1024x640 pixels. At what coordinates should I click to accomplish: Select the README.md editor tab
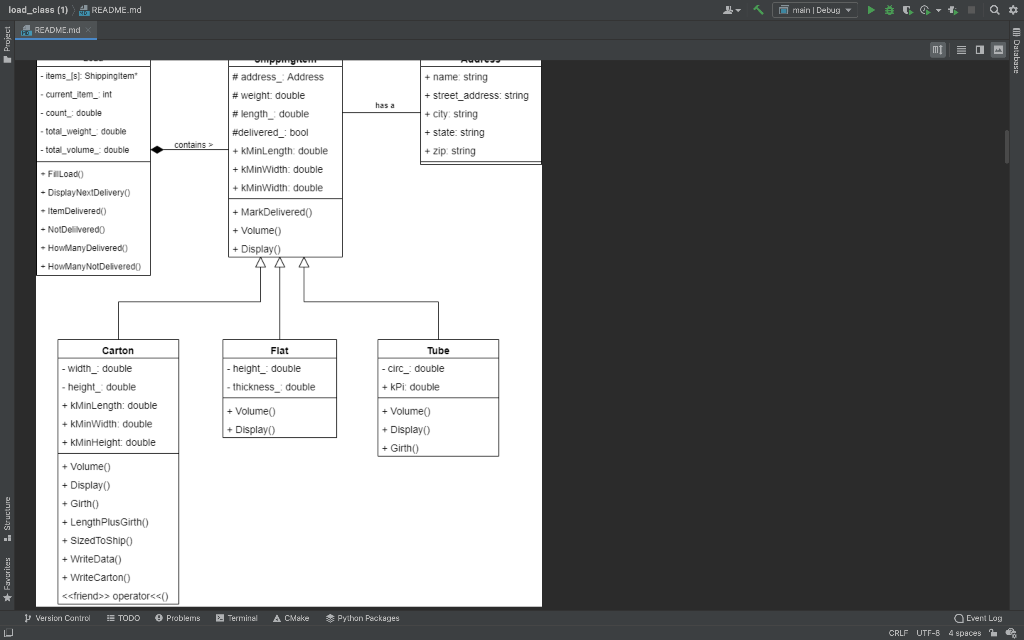(56, 30)
